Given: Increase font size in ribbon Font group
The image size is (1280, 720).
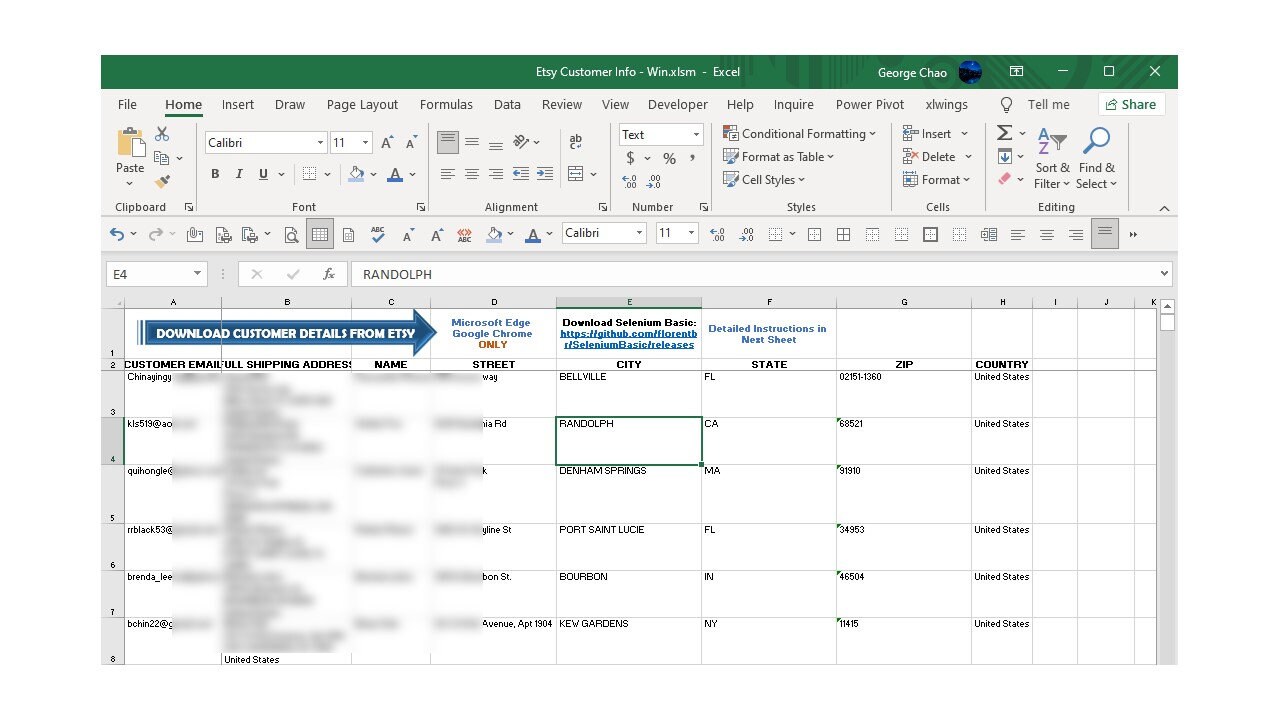Looking at the screenshot, I should click(386, 143).
